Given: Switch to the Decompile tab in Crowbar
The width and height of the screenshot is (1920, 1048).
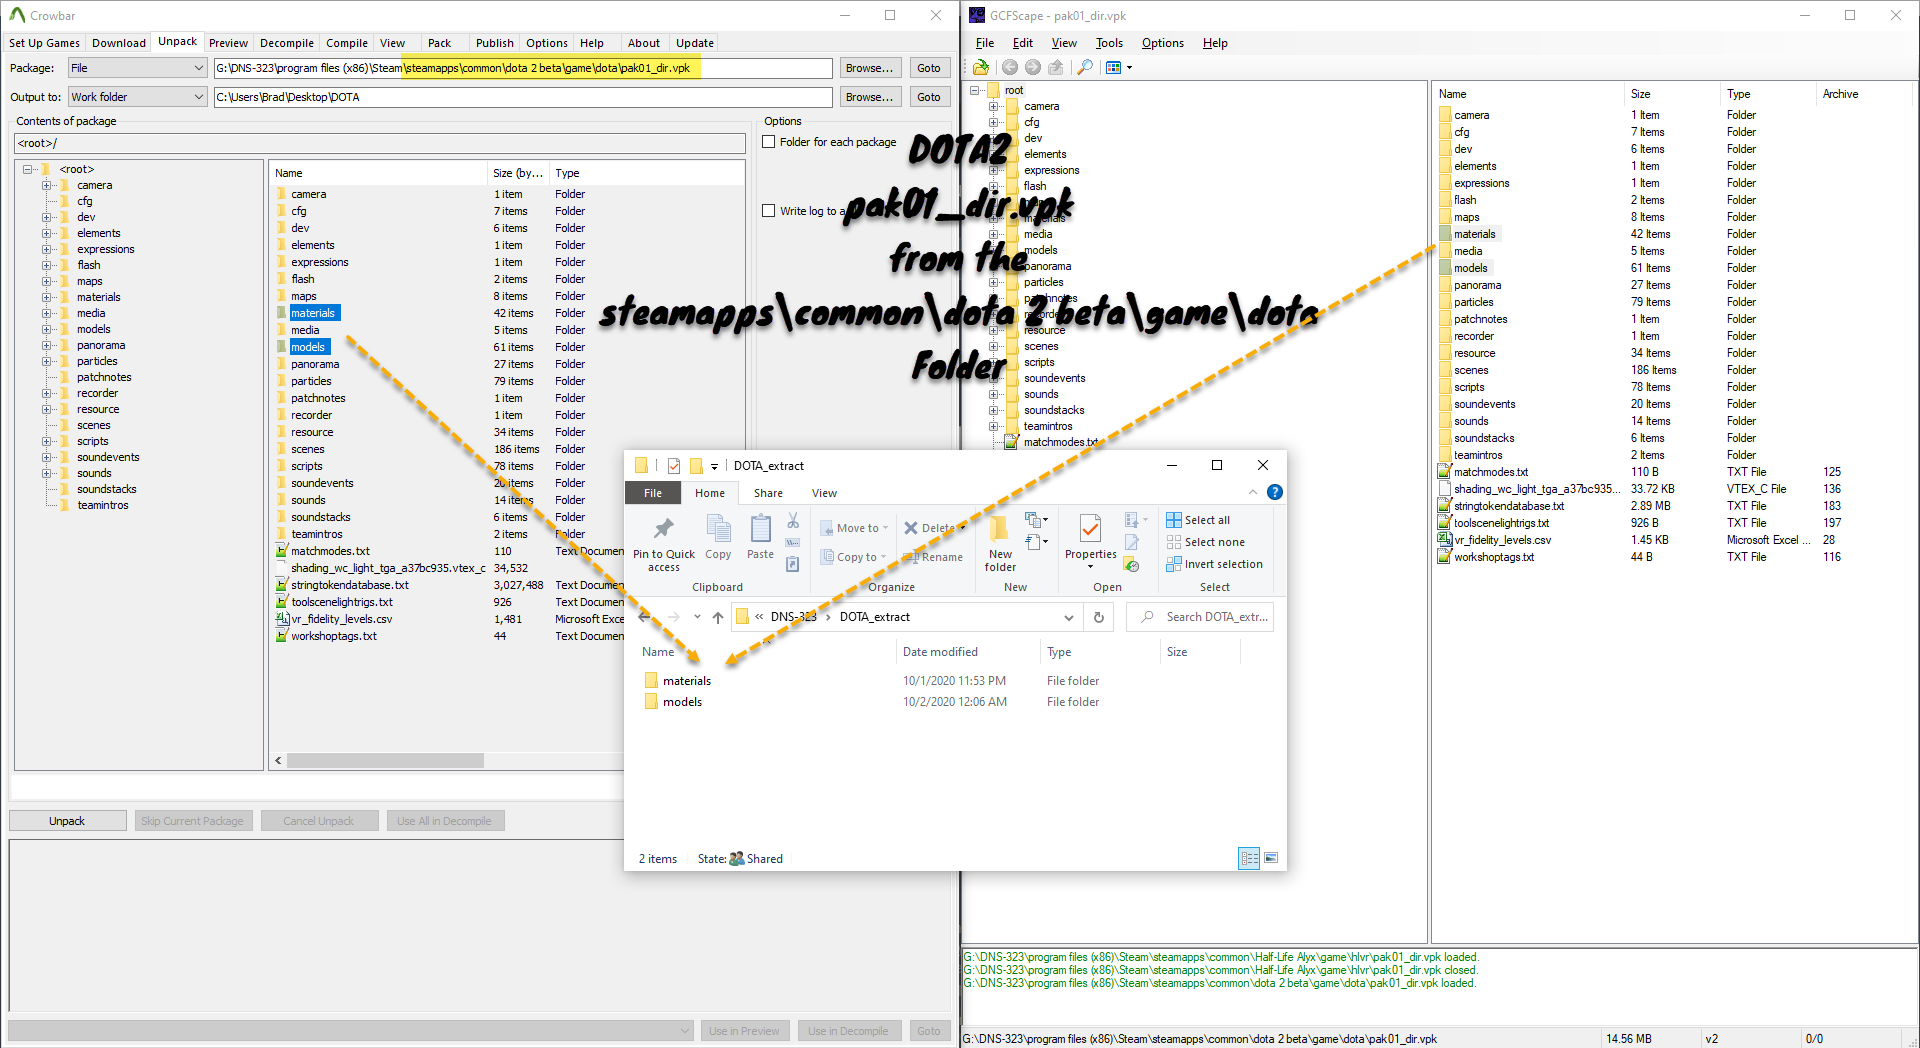Looking at the screenshot, I should (287, 43).
